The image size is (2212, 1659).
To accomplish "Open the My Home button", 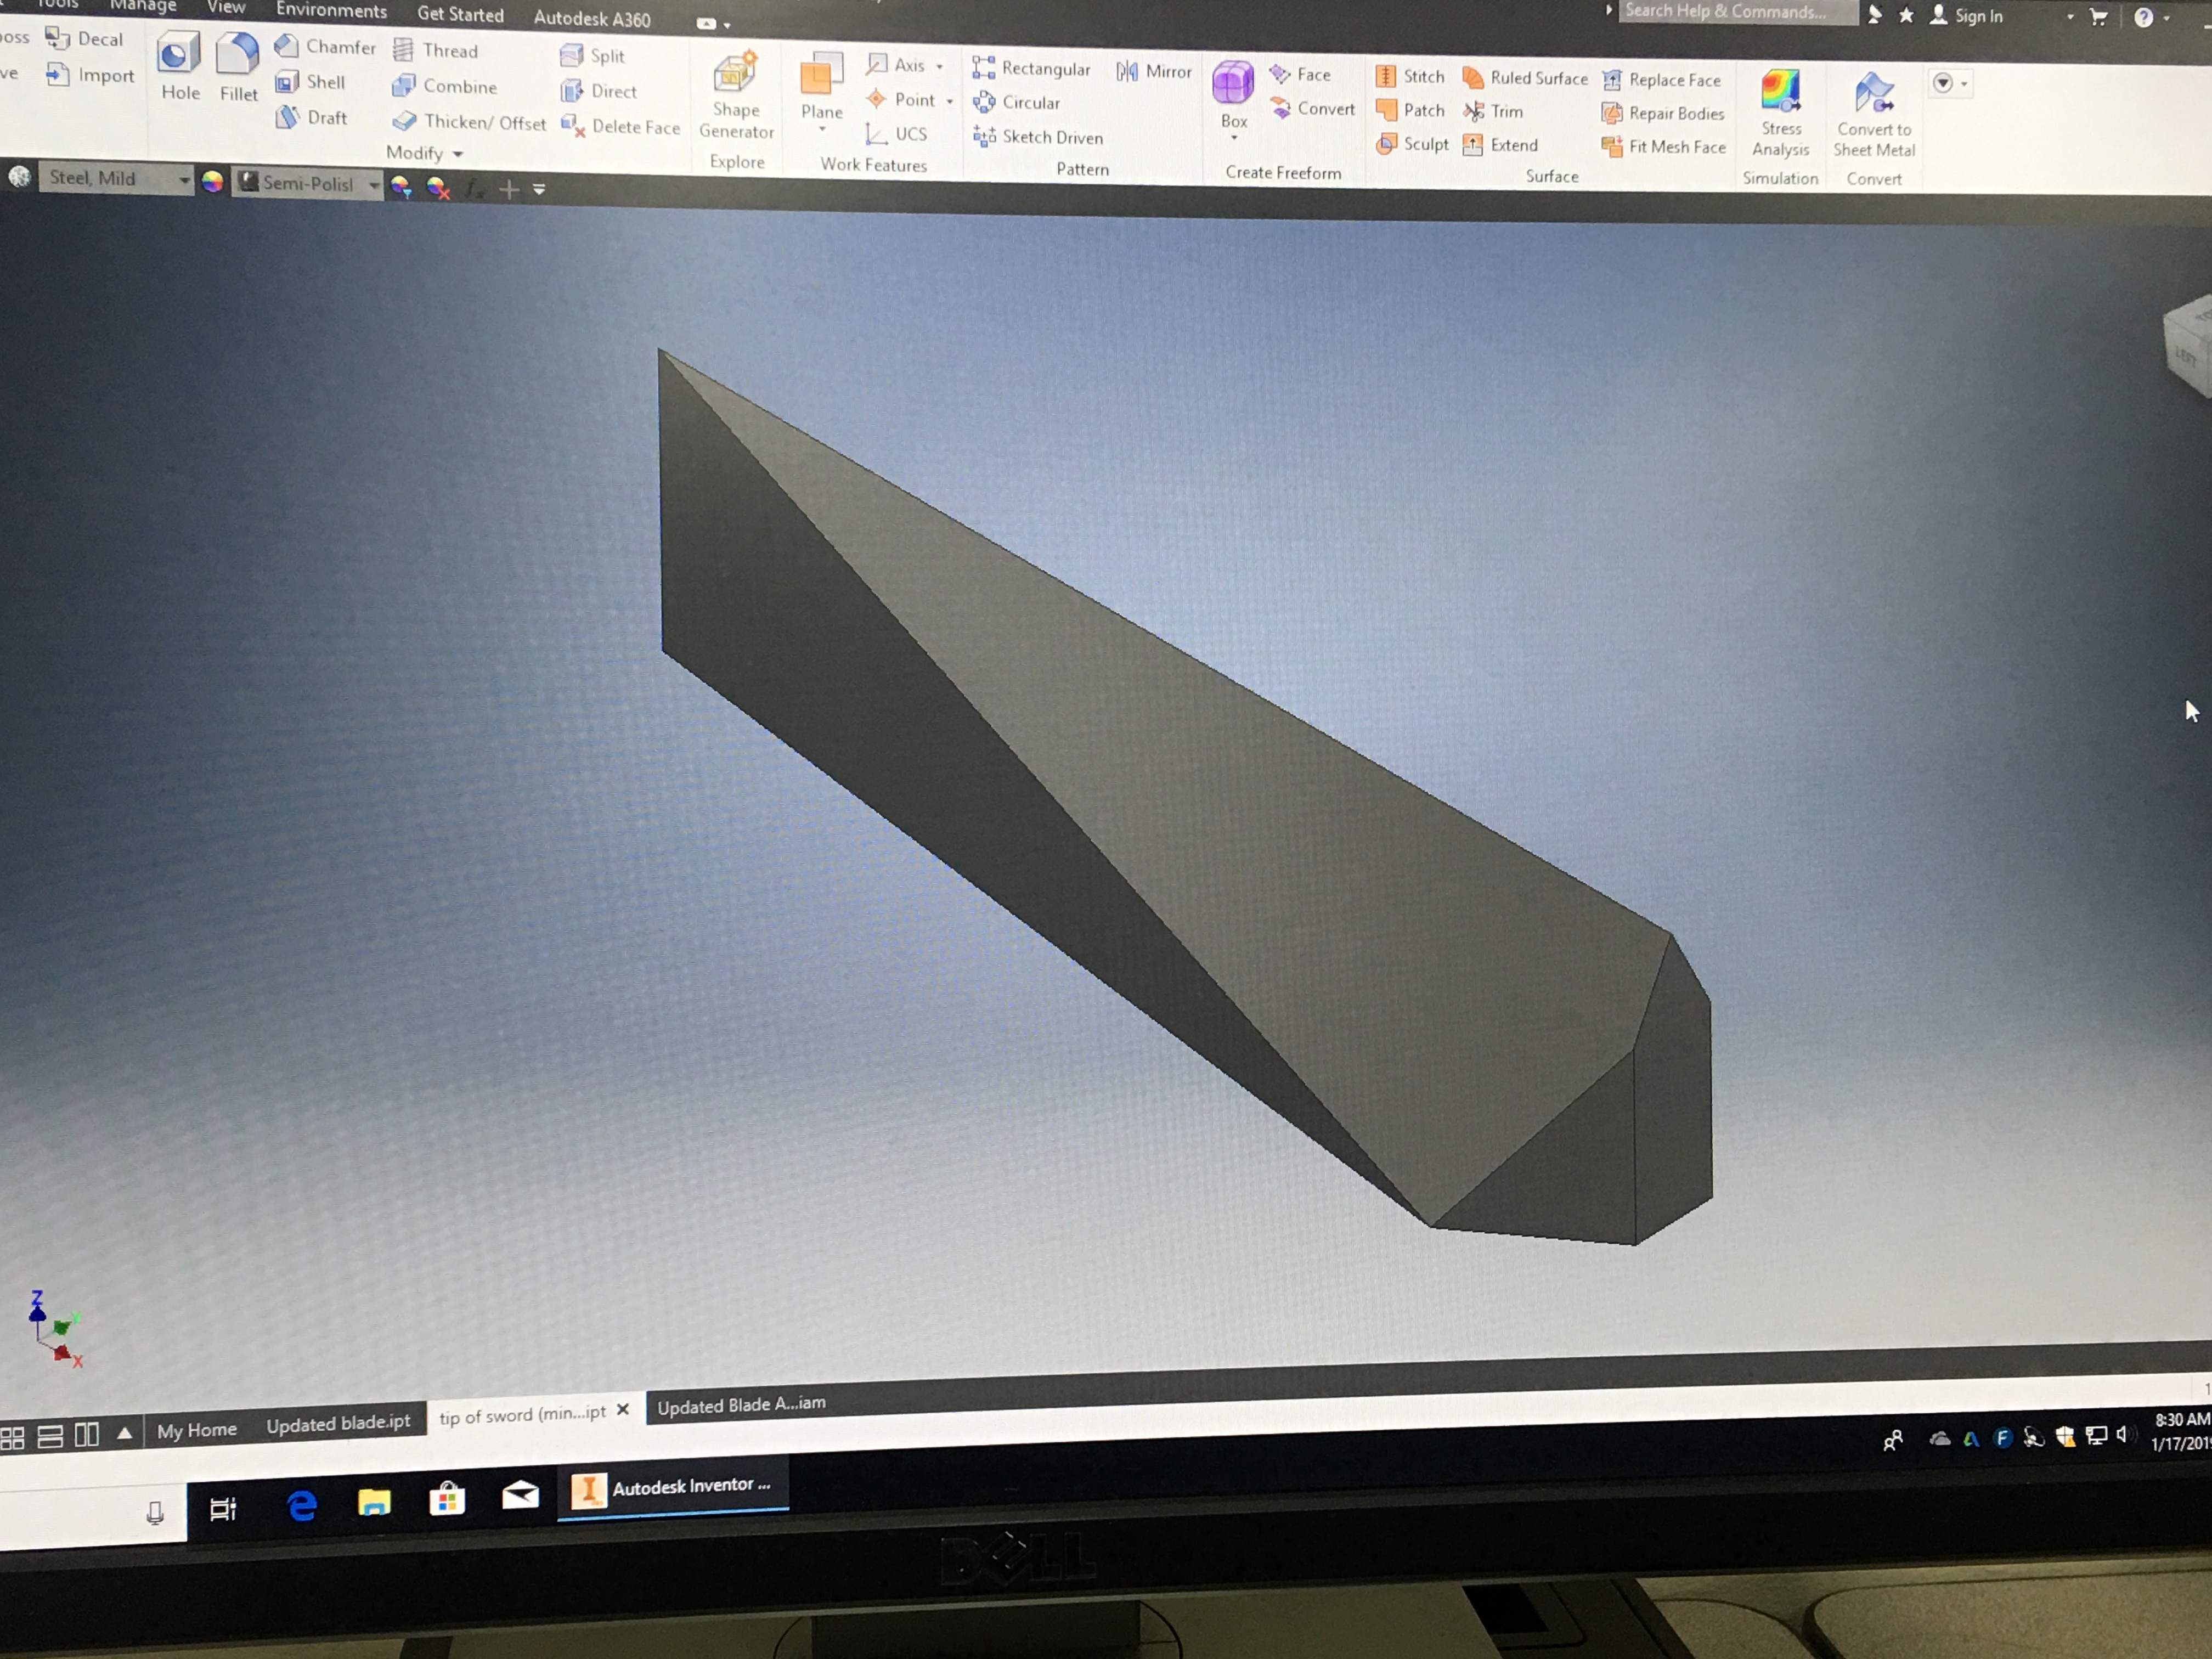I will 197,1430.
